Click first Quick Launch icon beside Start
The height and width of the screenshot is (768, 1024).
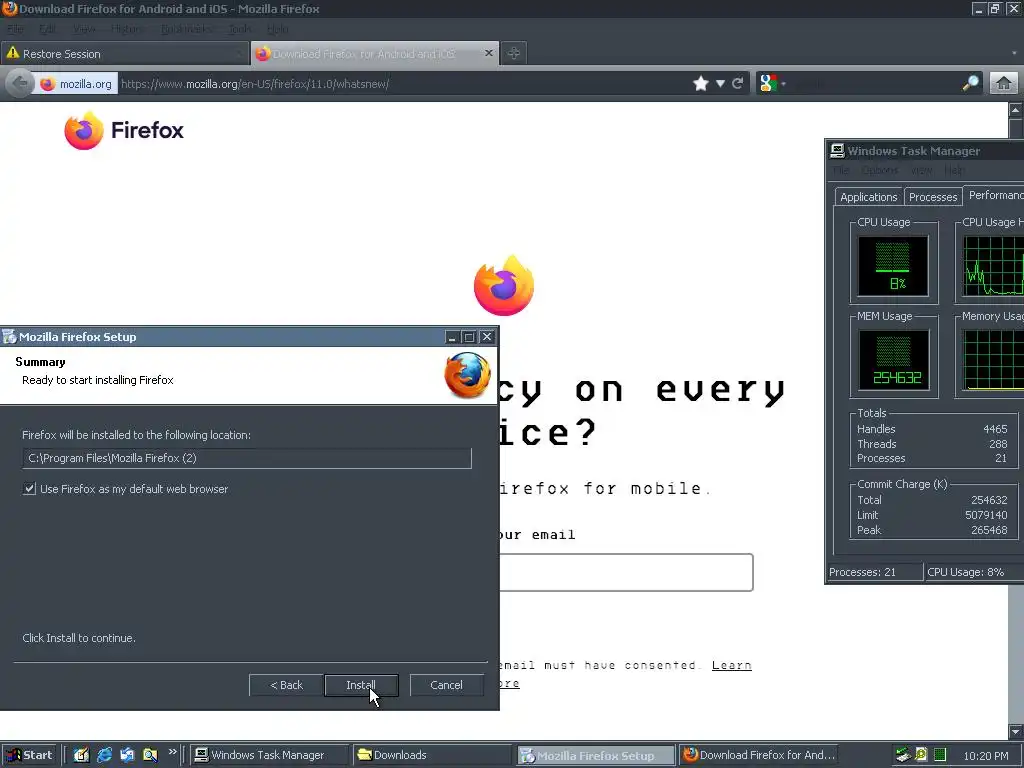pyautogui.click(x=81, y=755)
